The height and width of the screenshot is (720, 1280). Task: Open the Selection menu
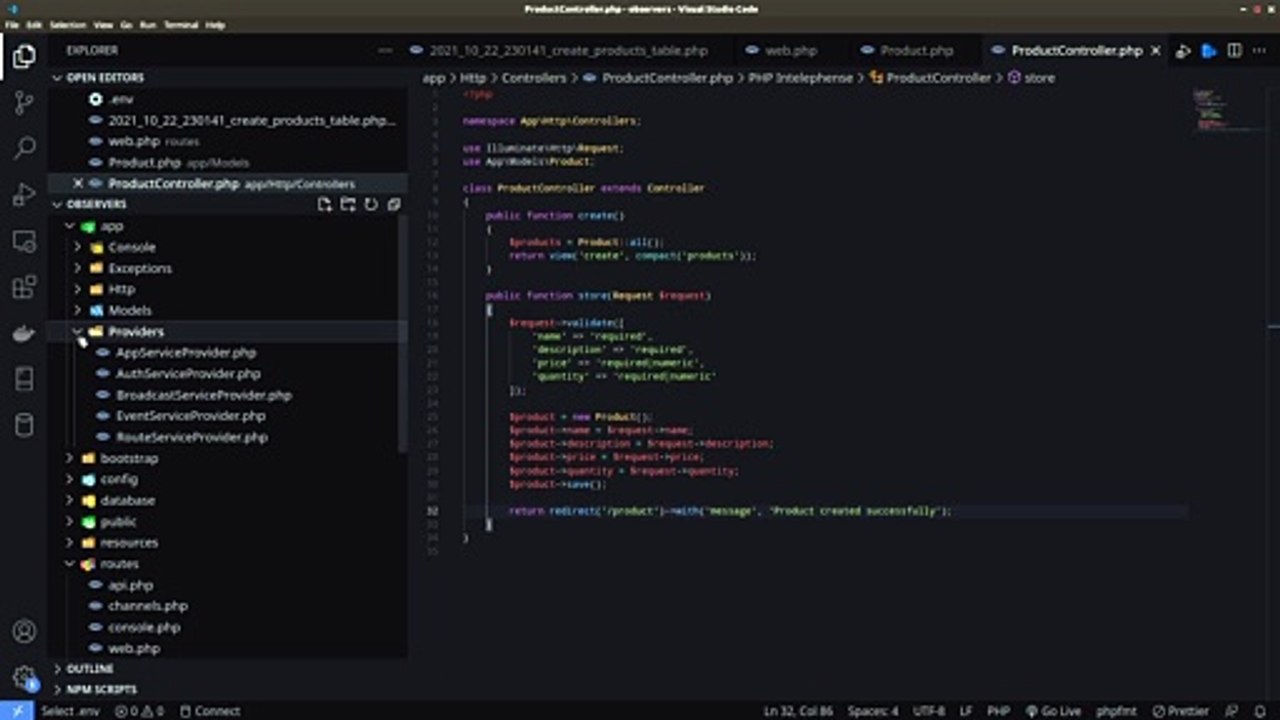(x=67, y=24)
